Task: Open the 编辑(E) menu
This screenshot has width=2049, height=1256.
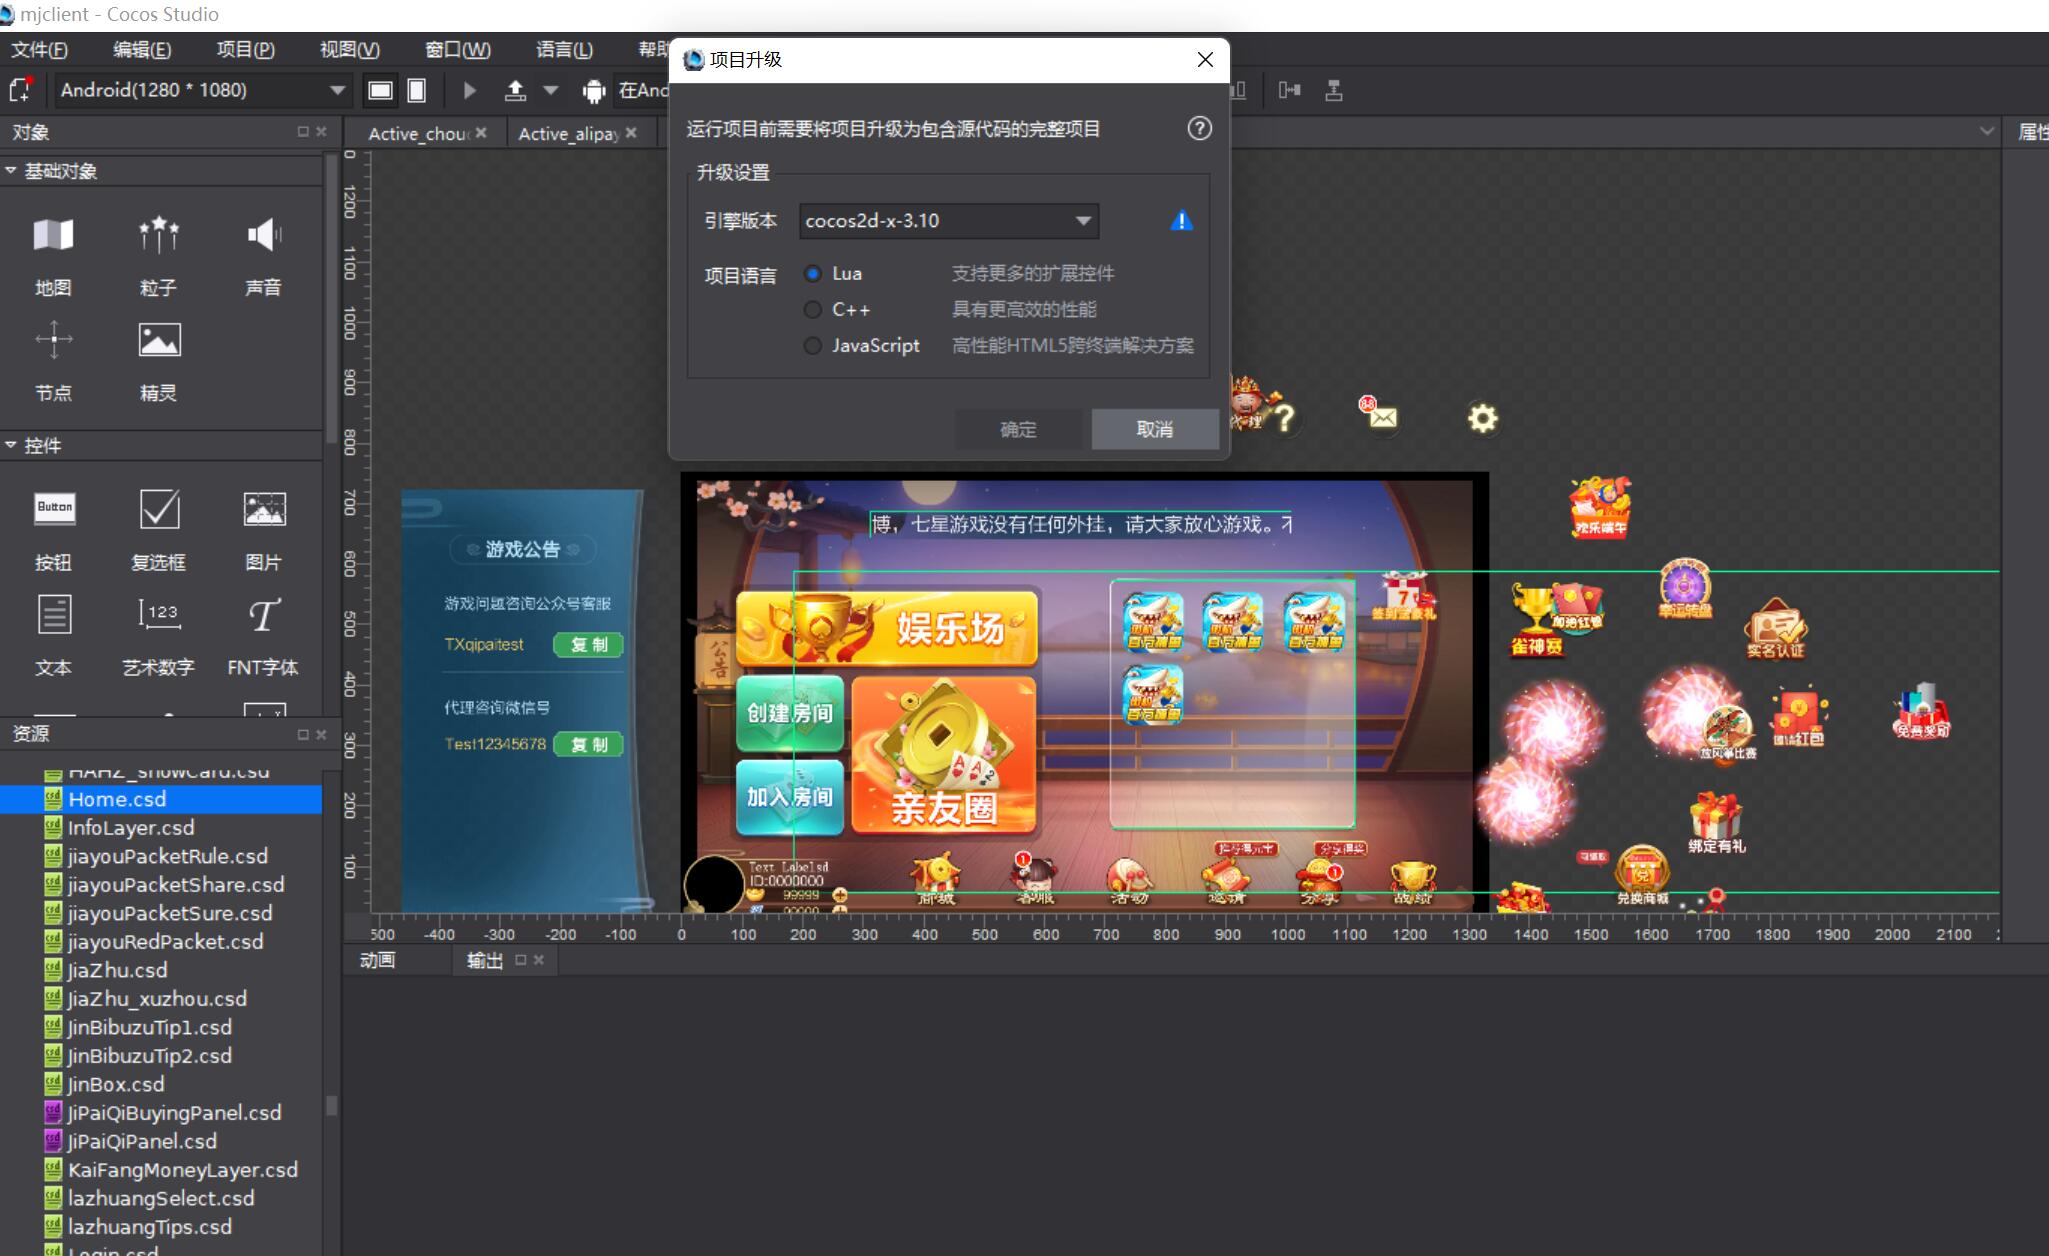Action: pyautogui.click(x=142, y=50)
